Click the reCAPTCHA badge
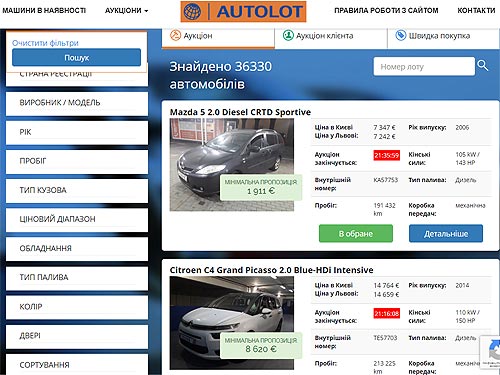This screenshot has height=375, width=500. point(490,352)
